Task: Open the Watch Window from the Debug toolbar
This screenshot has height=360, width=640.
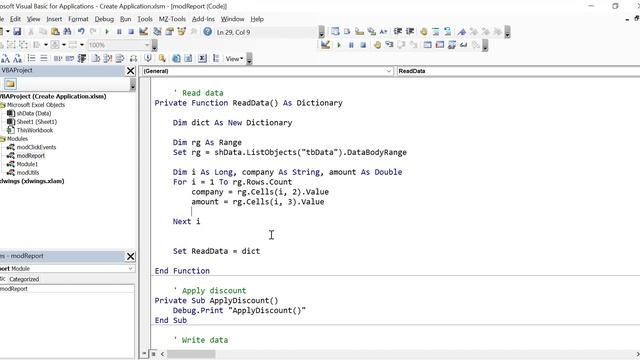Action: point(451,44)
